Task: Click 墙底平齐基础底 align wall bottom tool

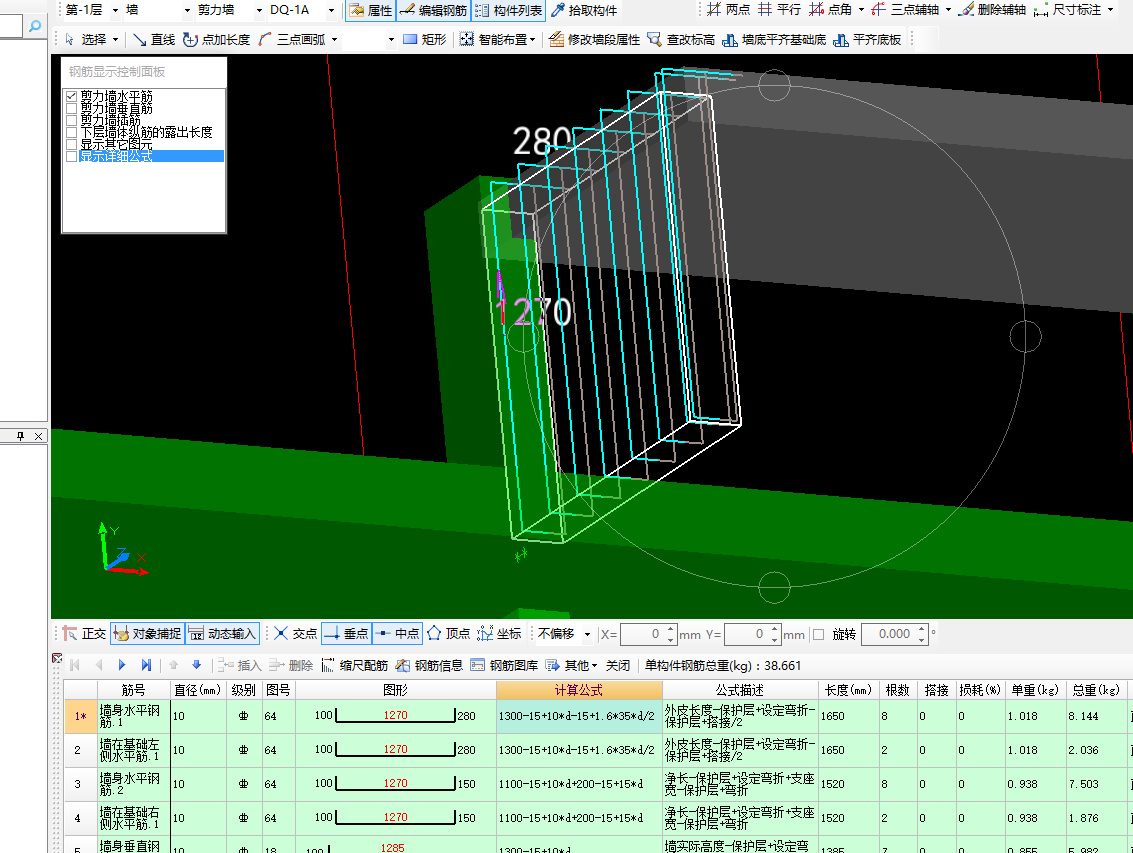Action: click(774, 39)
